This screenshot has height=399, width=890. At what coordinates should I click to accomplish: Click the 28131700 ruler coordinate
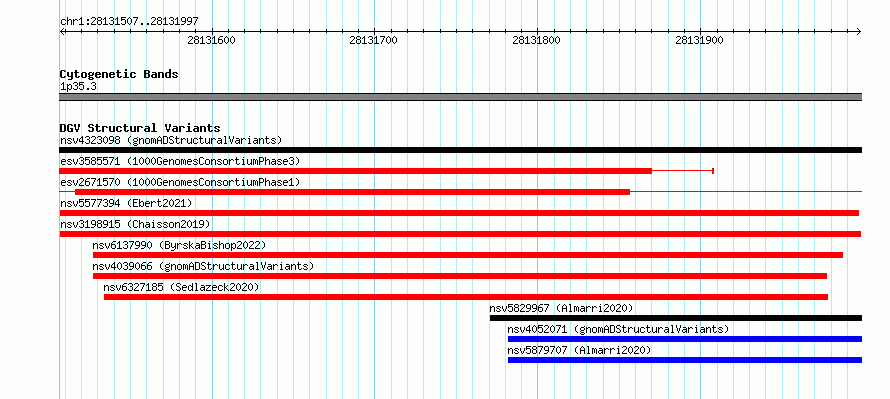point(373,40)
